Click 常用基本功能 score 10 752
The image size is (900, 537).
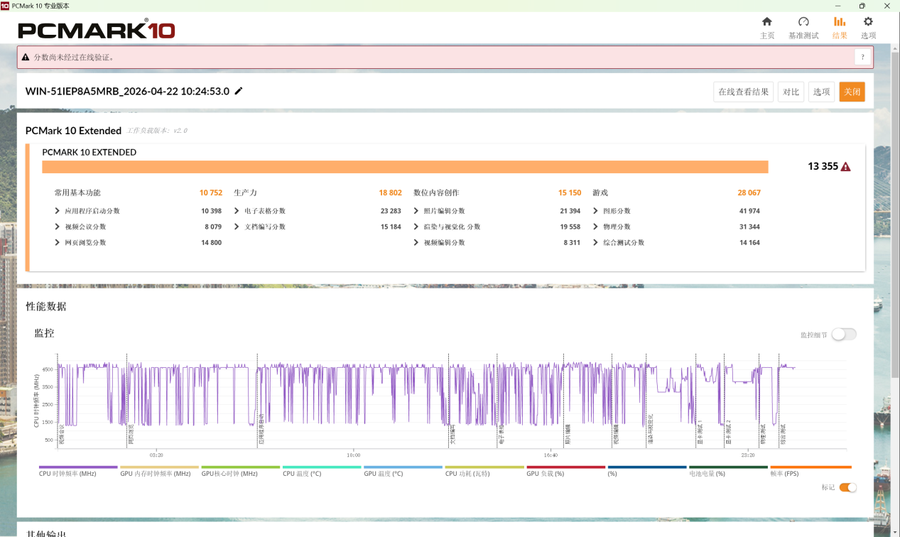click(211, 193)
